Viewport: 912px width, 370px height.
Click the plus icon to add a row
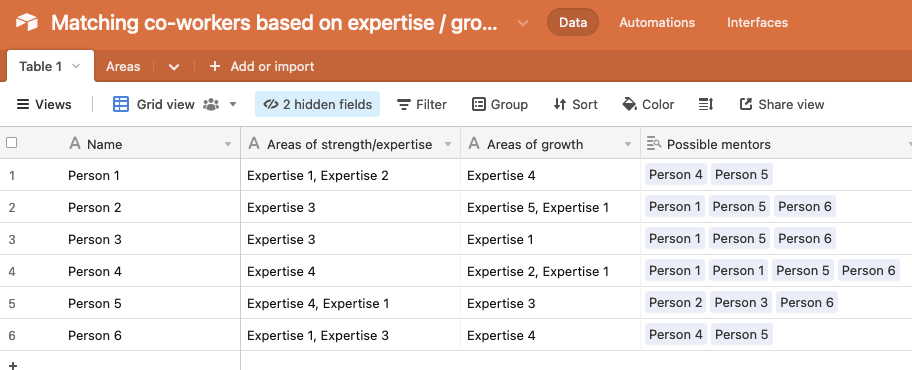click(x=12, y=365)
